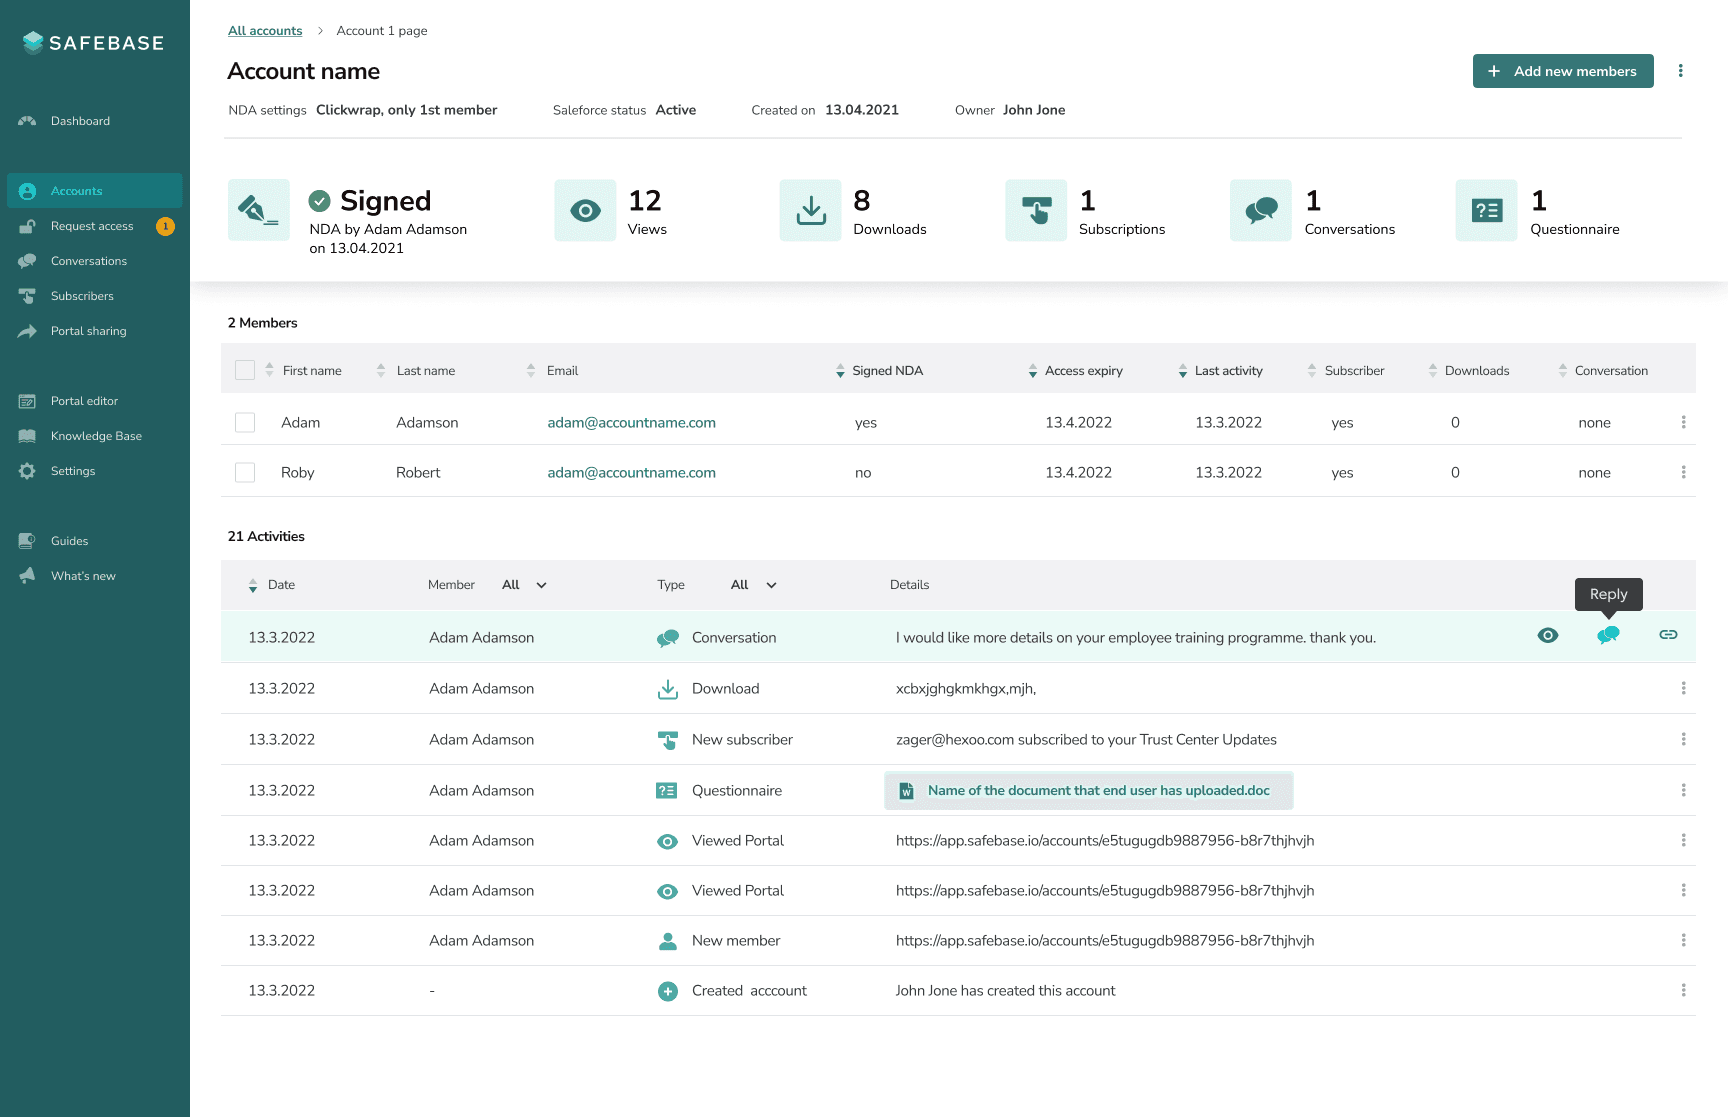Click the New member person icon
The width and height of the screenshot is (1728, 1117).
tap(667, 941)
